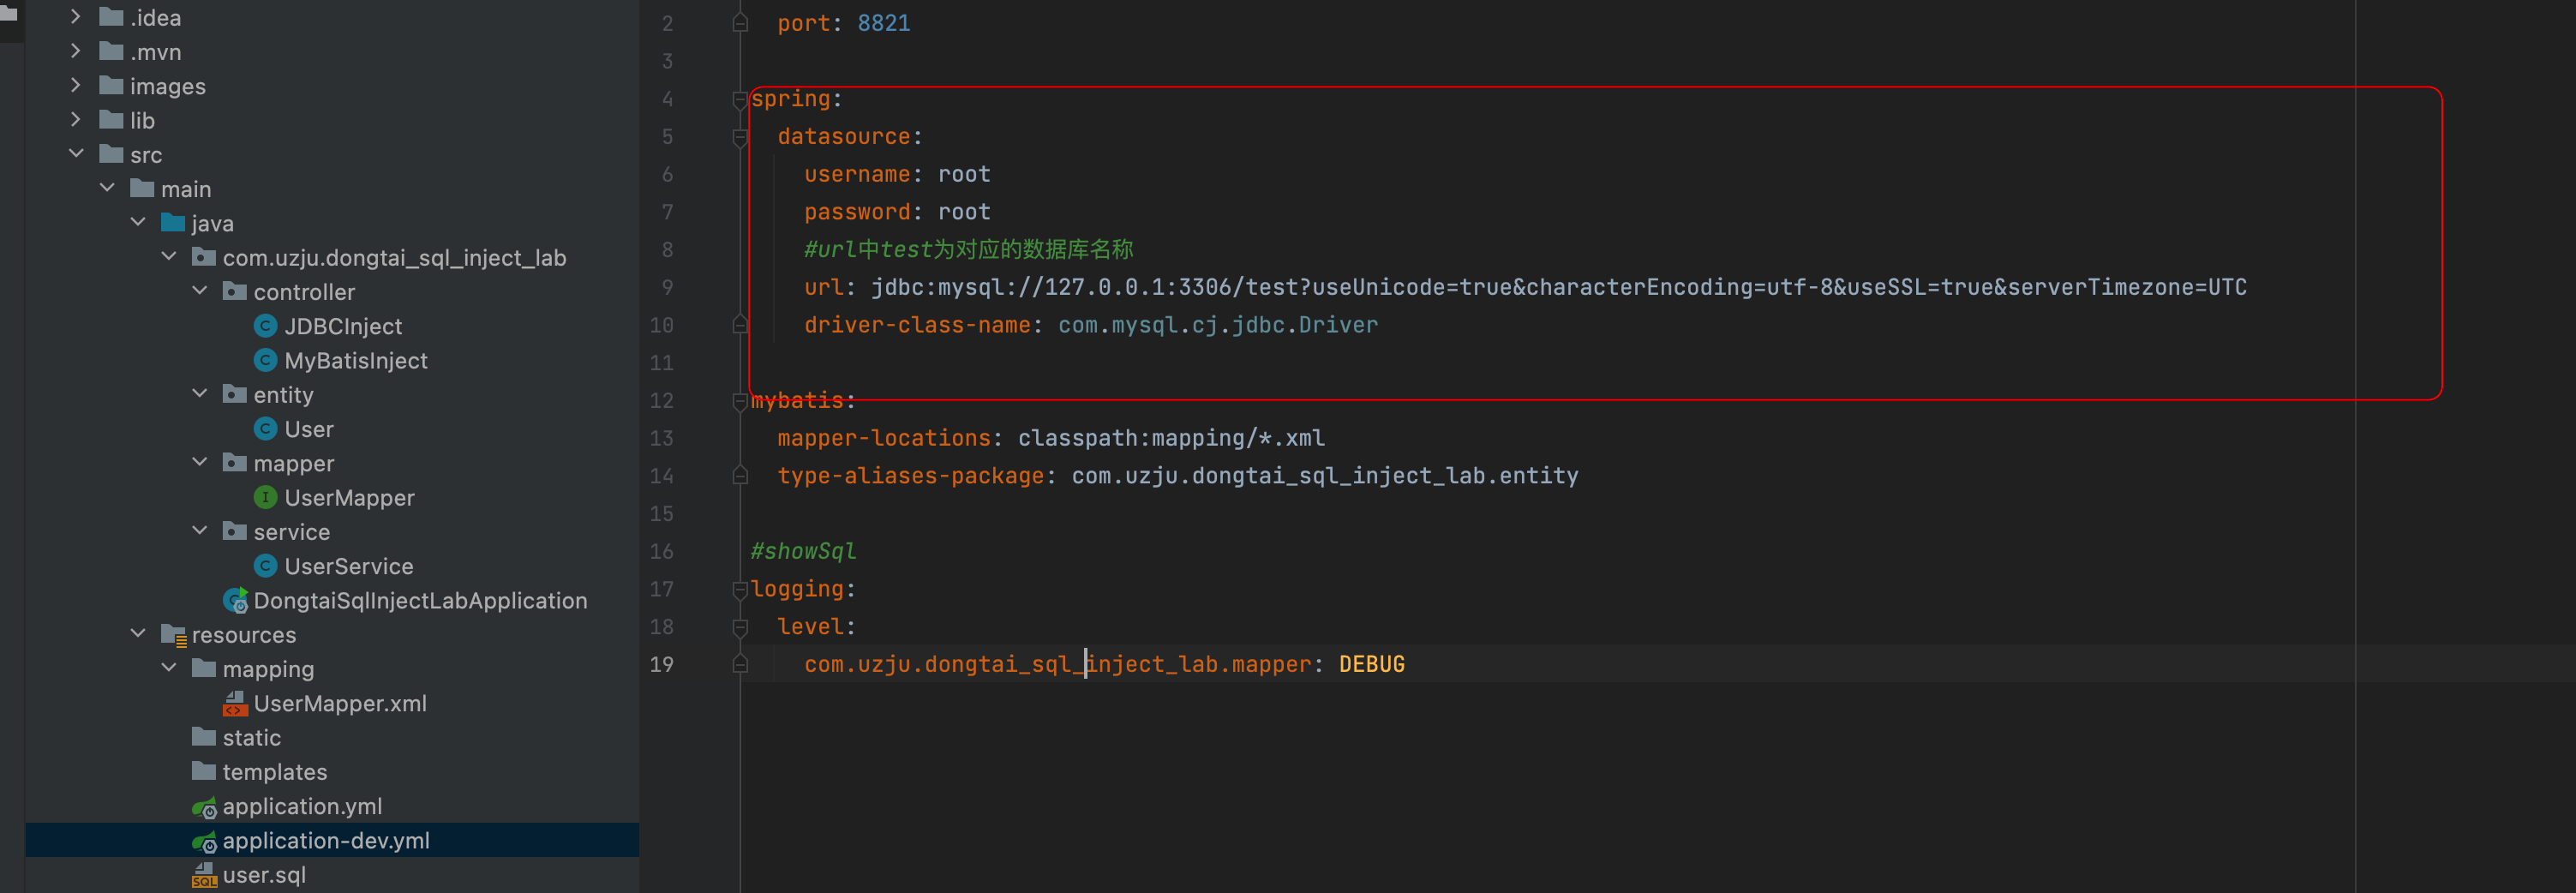2576x893 pixels.
Task: Collapse the entity package chevron
Action: tap(200, 394)
